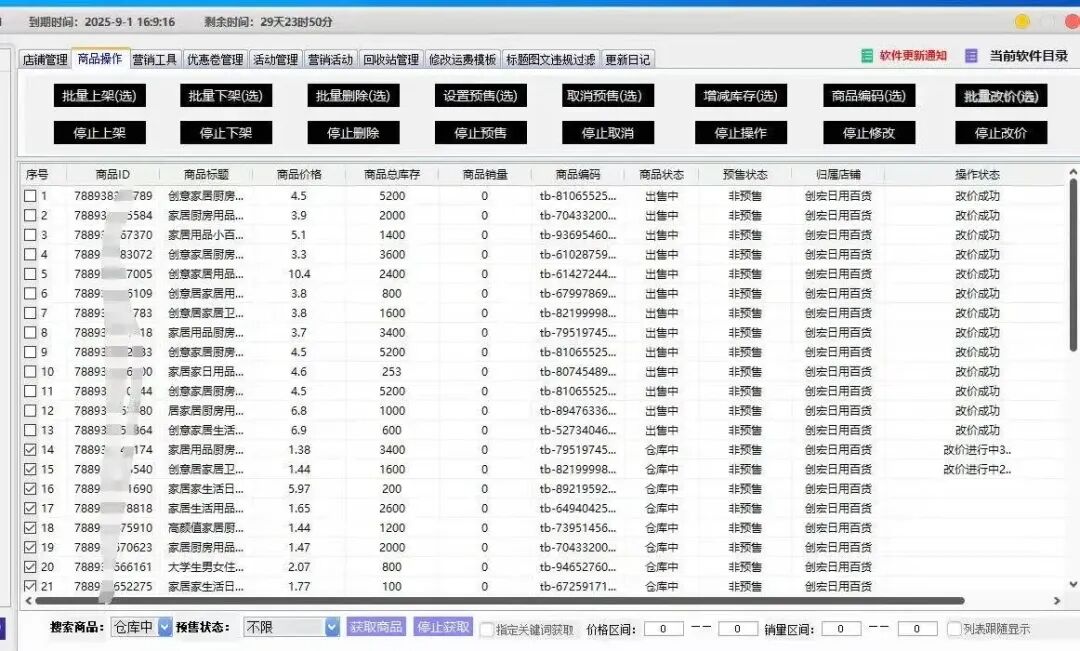
Task: Click the 批量下架(选) button
Action: tap(226, 96)
